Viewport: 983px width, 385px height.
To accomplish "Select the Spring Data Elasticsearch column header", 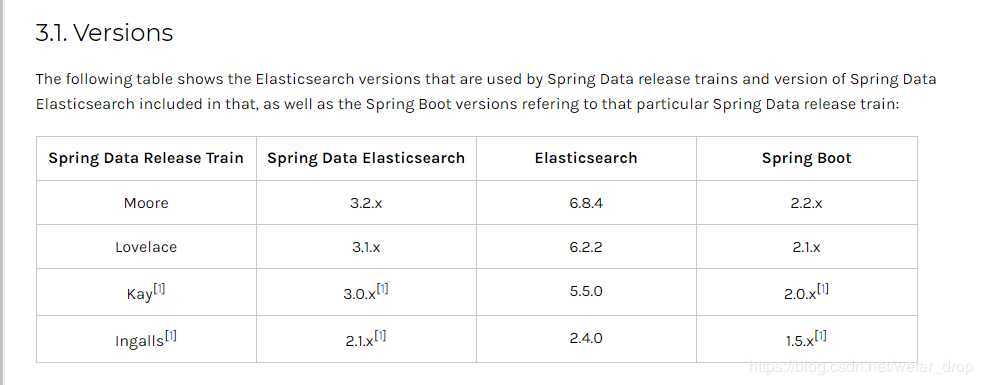I will (366, 158).
